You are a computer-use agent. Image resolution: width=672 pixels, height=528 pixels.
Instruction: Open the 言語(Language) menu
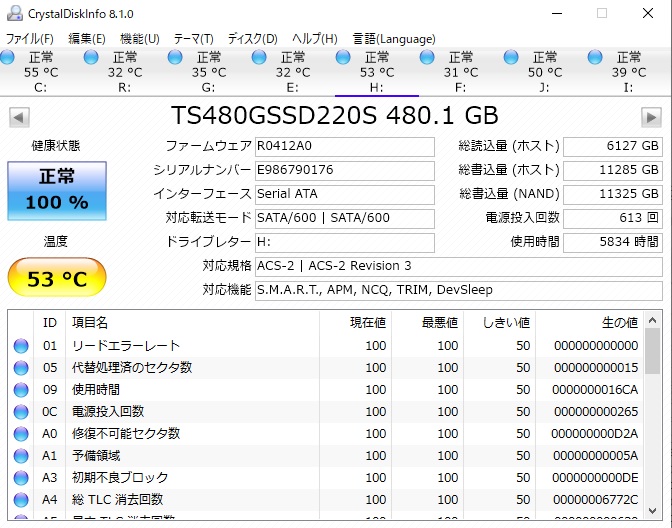pos(394,39)
